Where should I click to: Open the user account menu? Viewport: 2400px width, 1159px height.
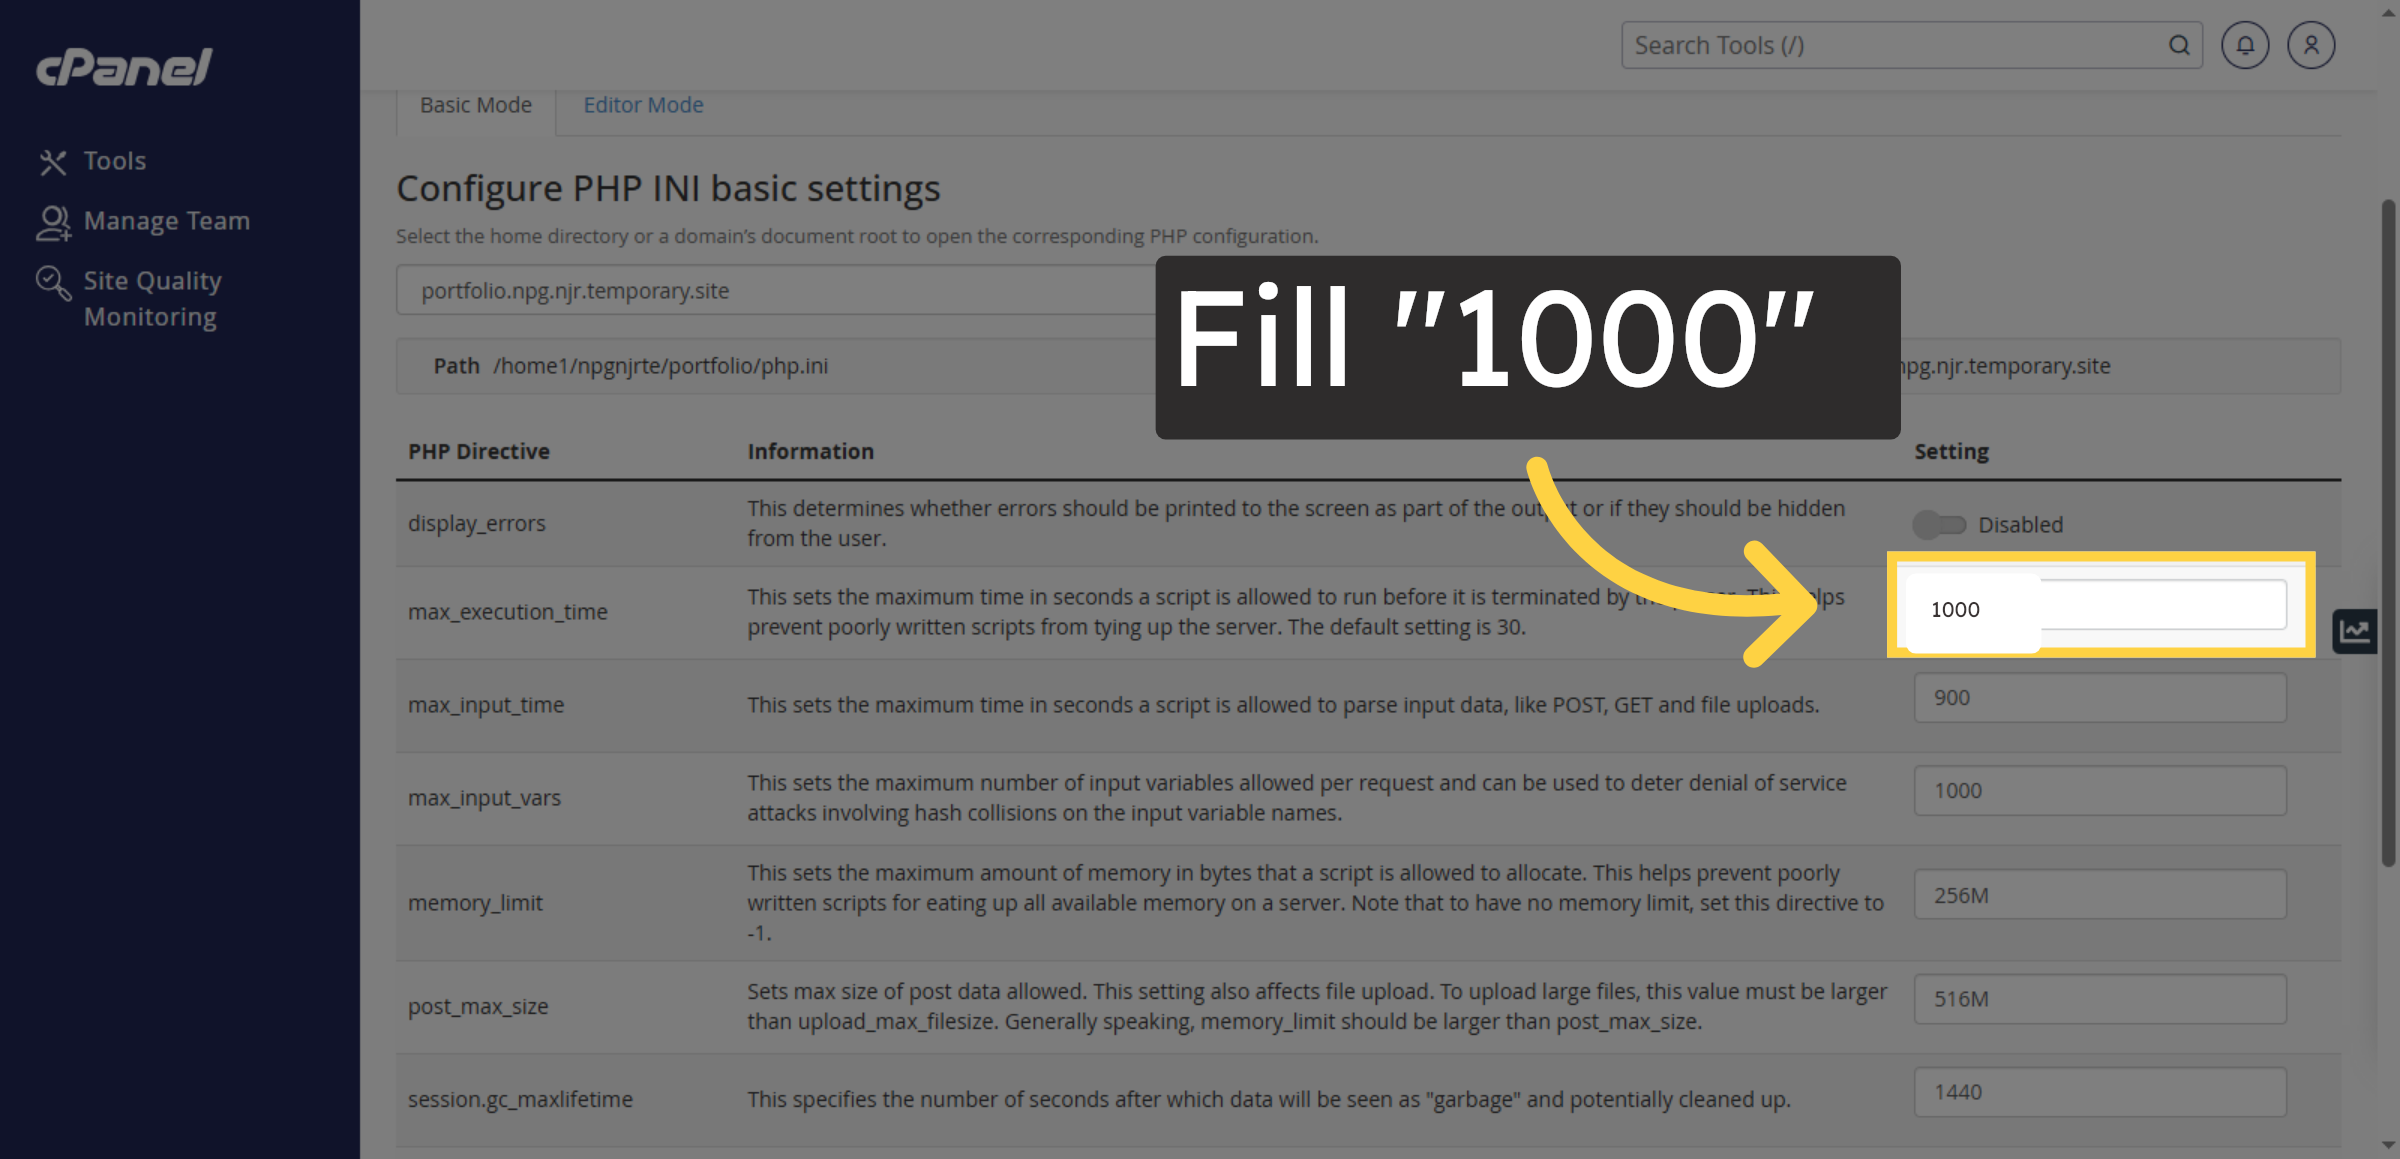click(x=2311, y=46)
